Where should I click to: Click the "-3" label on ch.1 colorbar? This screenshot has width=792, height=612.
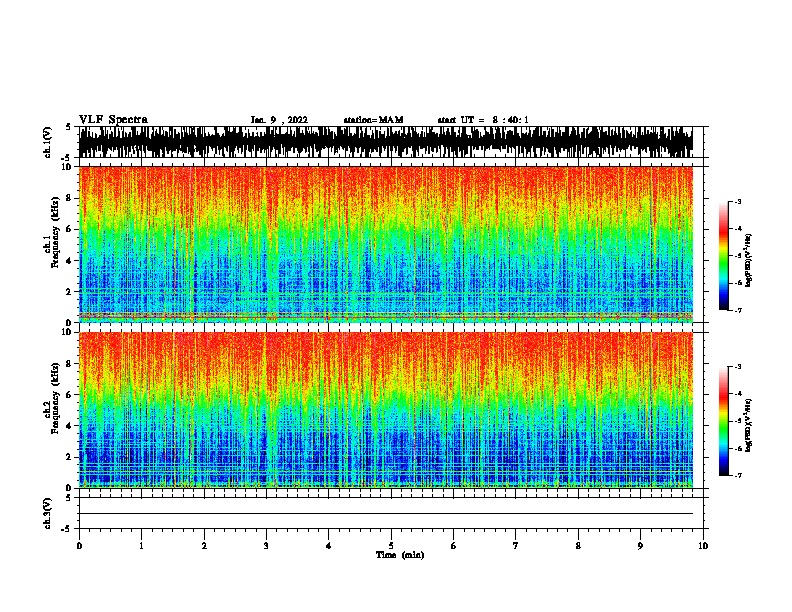pos(738,202)
